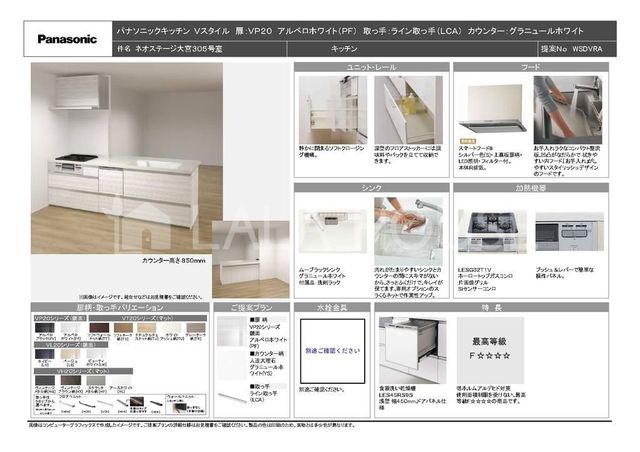The width and height of the screenshot is (640, 452).
Task: Open the small inset back-side kitchen view
Action: [x=251, y=259]
